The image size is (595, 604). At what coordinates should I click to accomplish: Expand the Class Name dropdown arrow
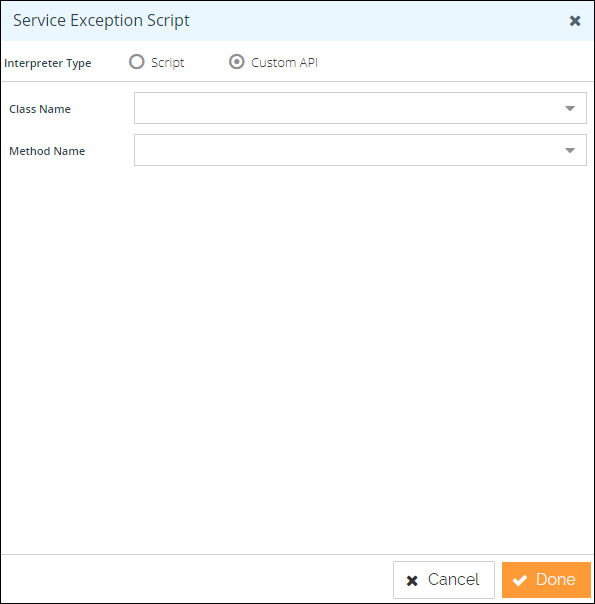click(570, 108)
